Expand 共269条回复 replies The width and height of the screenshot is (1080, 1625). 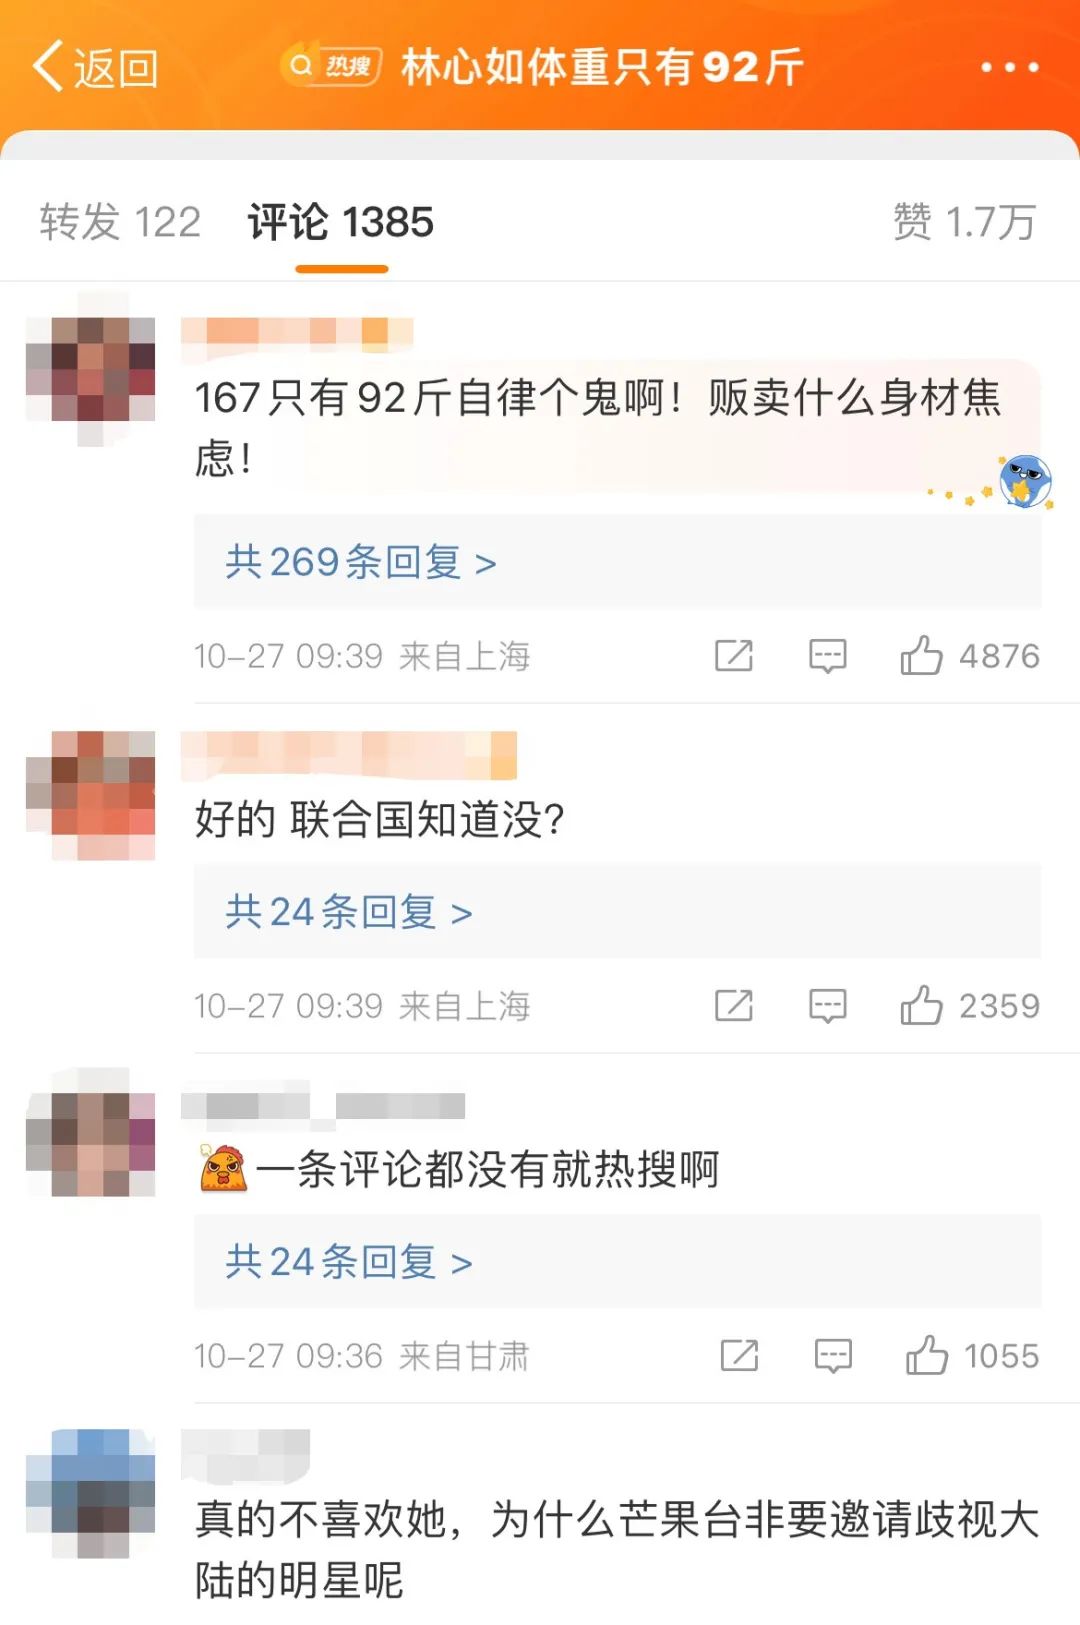[361, 562]
